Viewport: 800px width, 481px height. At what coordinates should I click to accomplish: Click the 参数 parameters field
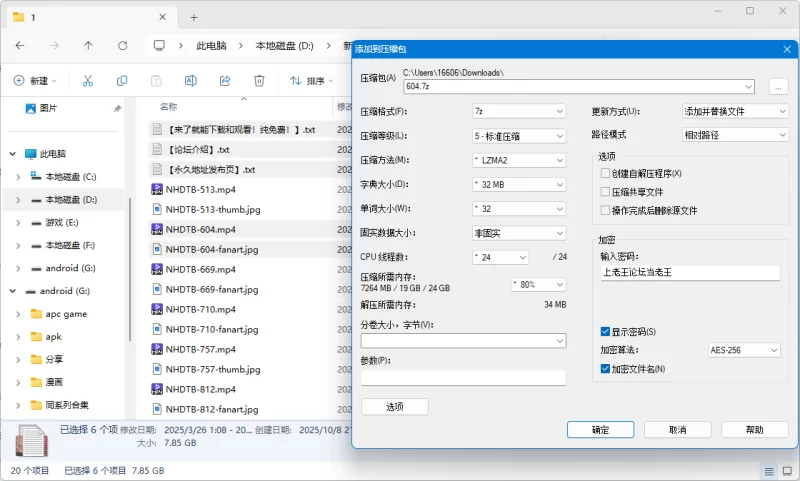click(463, 377)
